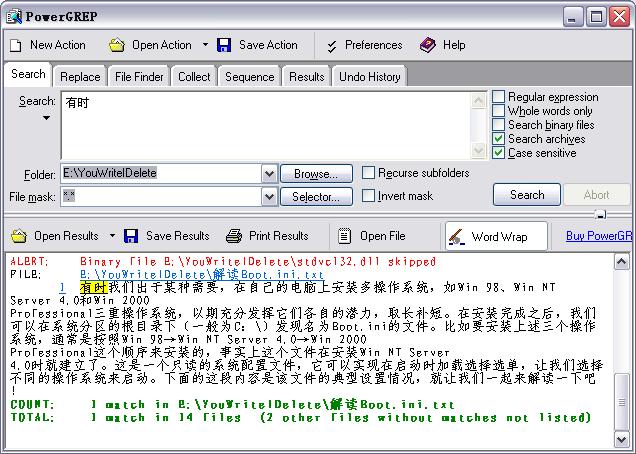Open the Boot.ini.txt file link in results
The width and height of the screenshot is (636, 454).
tap(202, 275)
